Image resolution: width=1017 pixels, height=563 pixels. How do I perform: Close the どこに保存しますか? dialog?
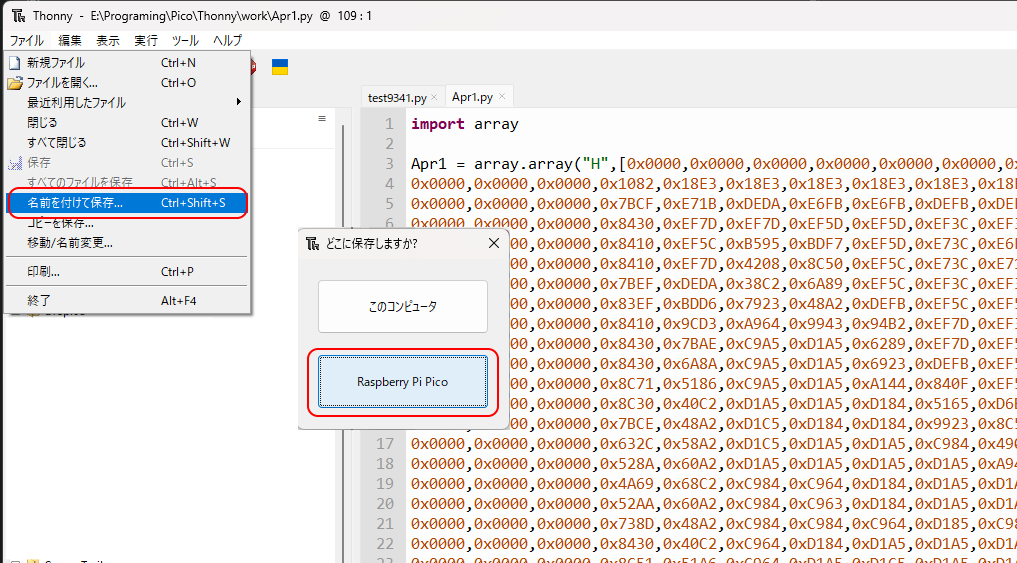click(494, 243)
